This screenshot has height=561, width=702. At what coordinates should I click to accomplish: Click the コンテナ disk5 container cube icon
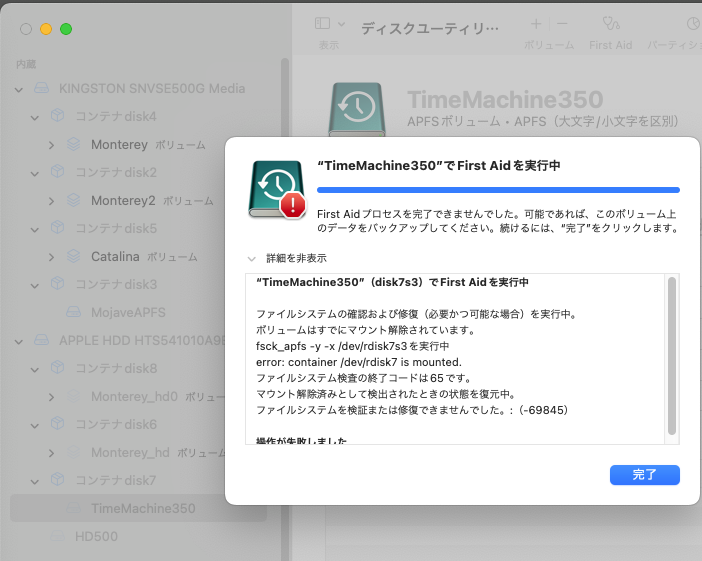point(57,227)
